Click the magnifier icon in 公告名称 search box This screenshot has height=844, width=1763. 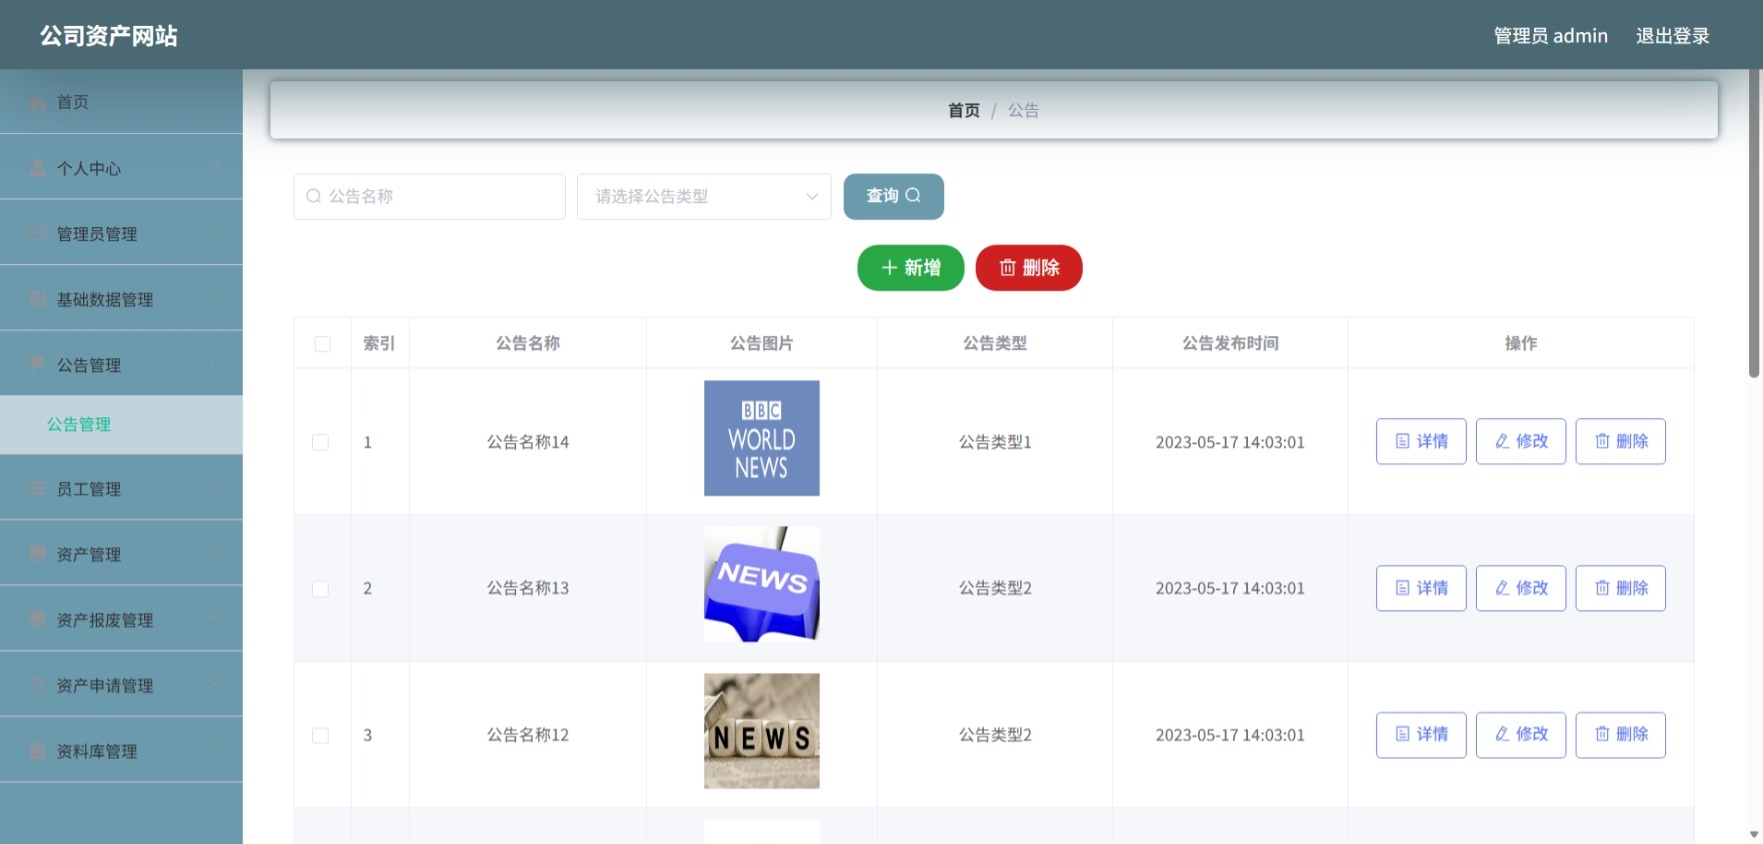[314, 196]
